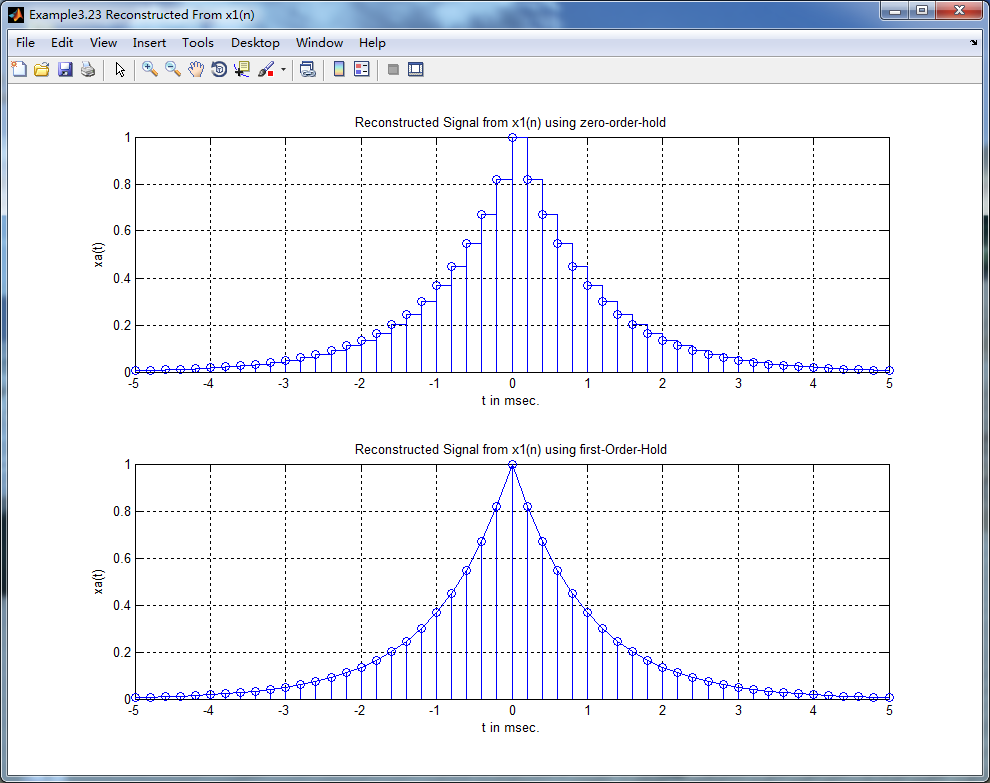The image size is (990, 783).
Task: Click the bottom plot's 't in msec.' label
Action: click(x=510, y=727)
